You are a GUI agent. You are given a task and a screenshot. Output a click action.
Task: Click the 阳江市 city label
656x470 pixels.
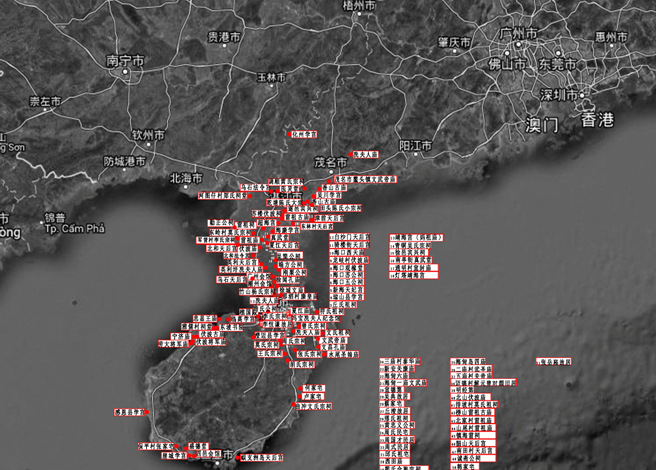[x=415, y=146]
